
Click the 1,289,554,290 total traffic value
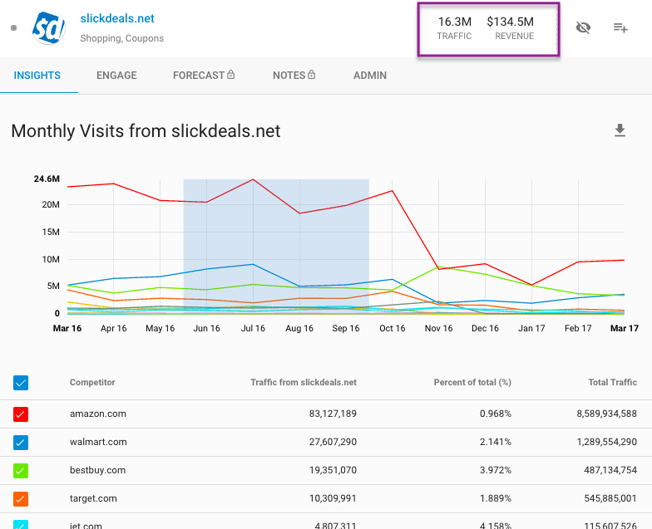[x=607, y=442]
